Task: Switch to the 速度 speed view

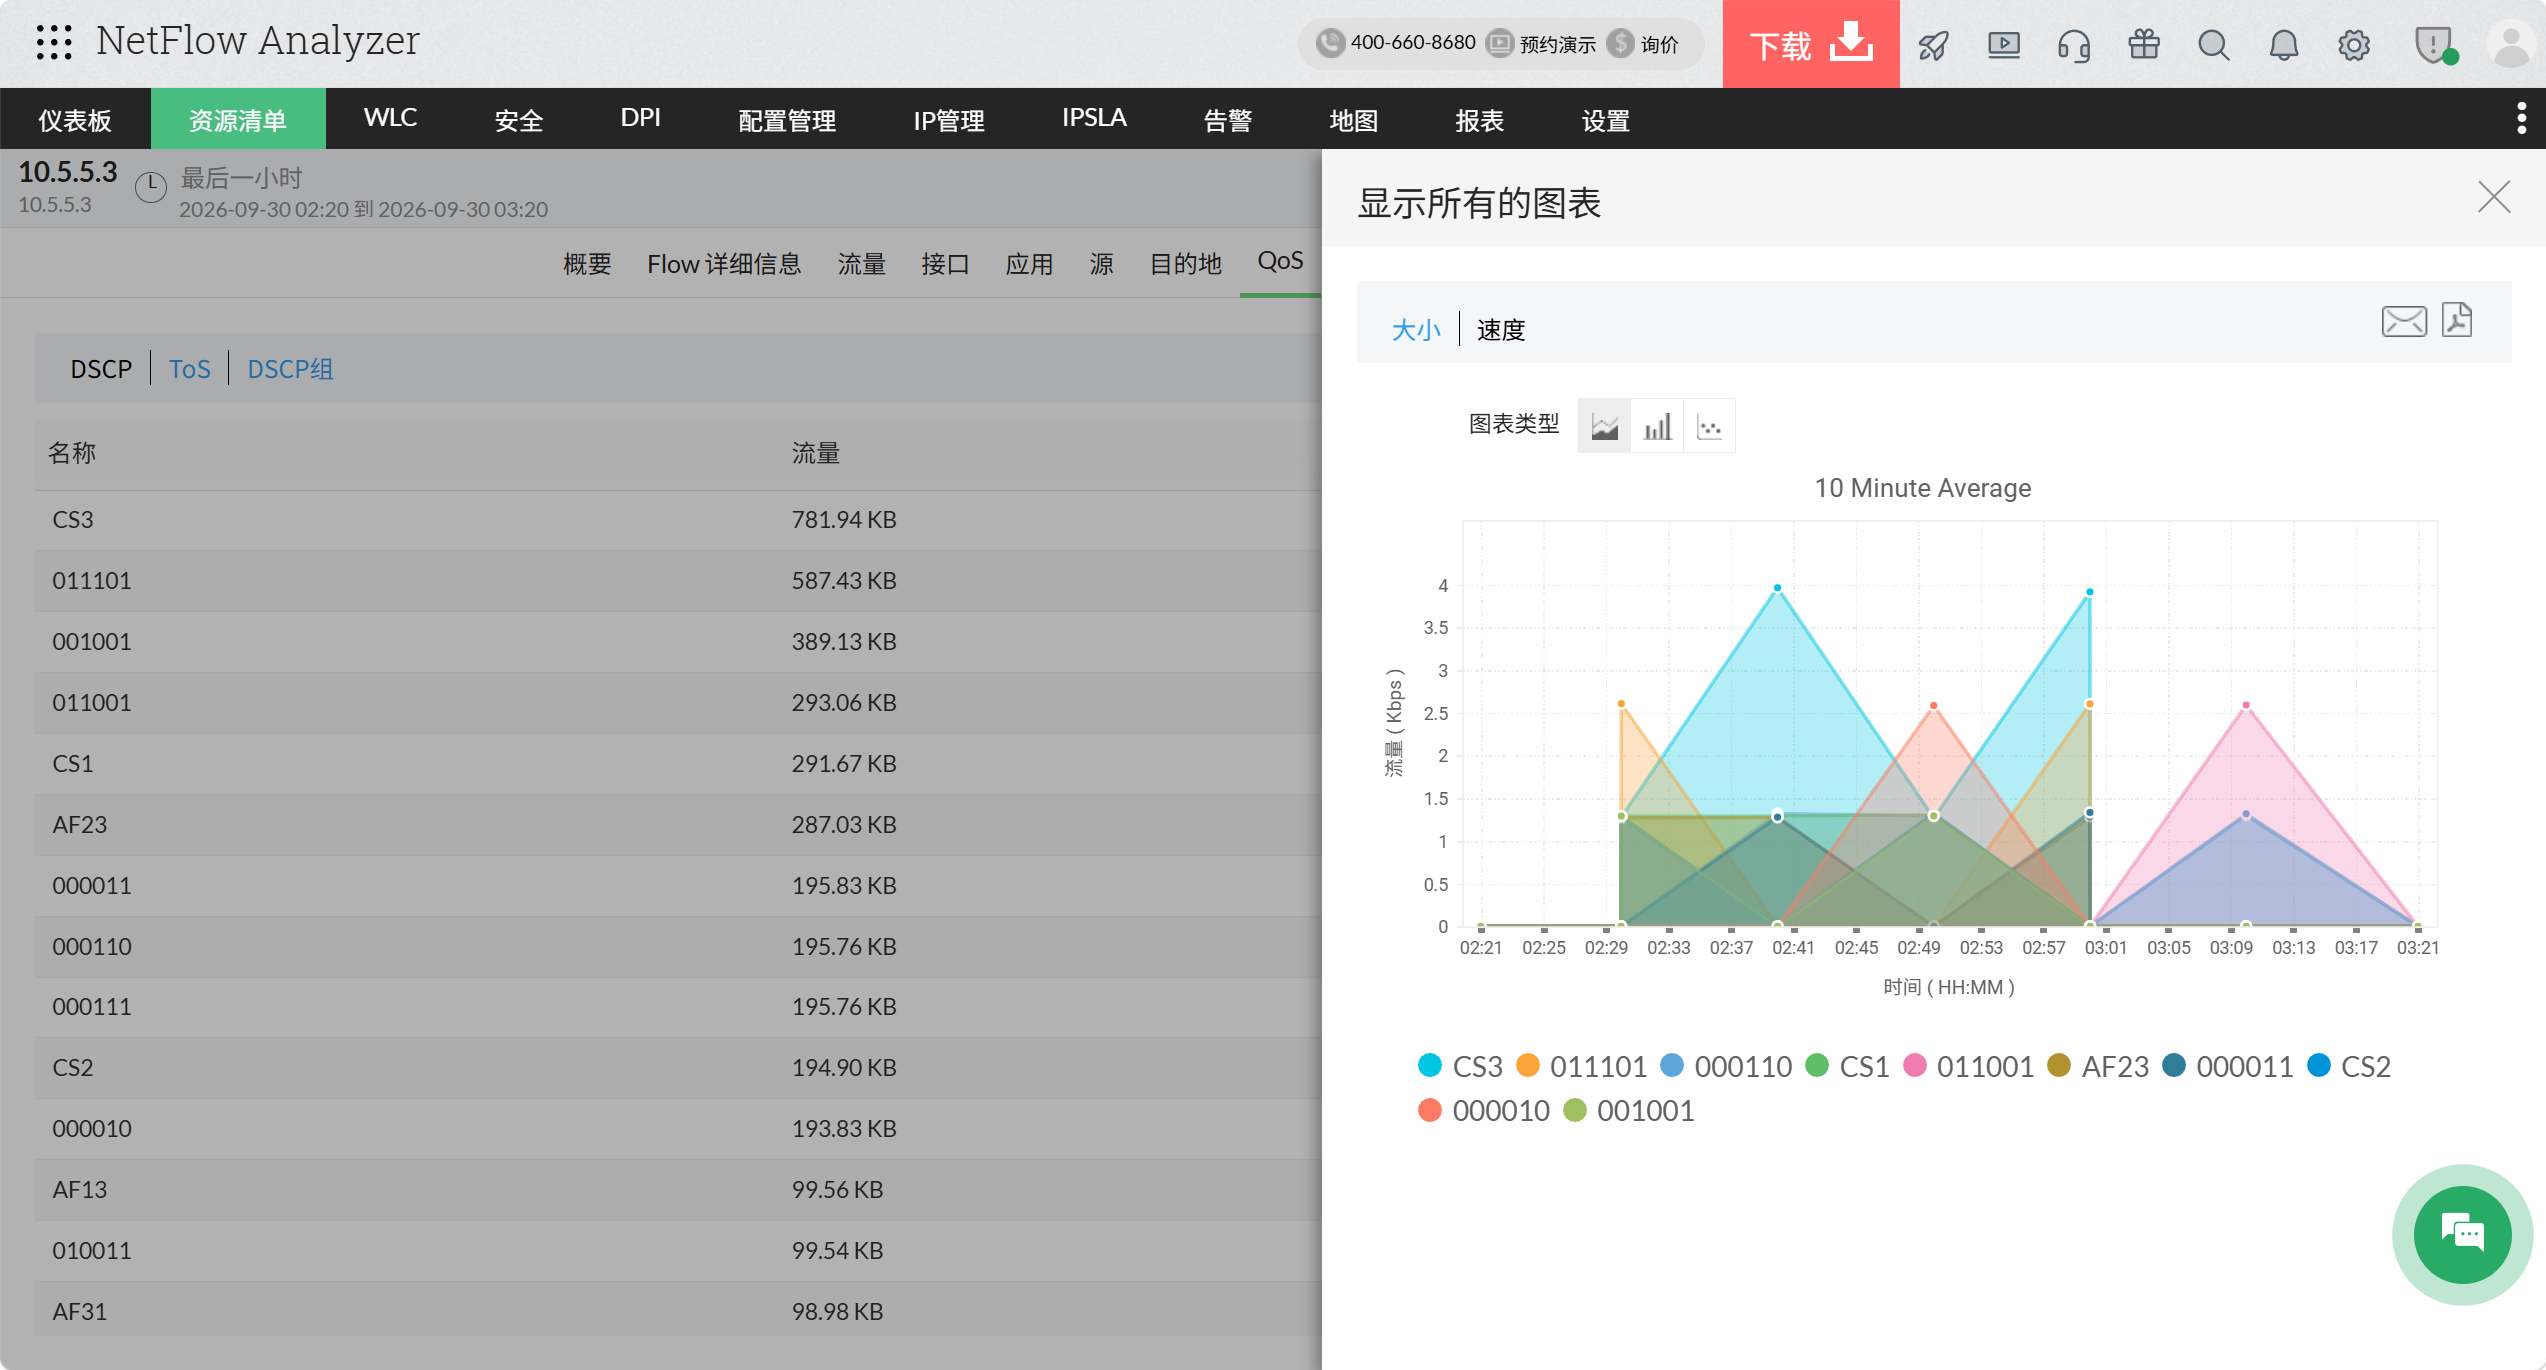Action: tap(1501, 330)
